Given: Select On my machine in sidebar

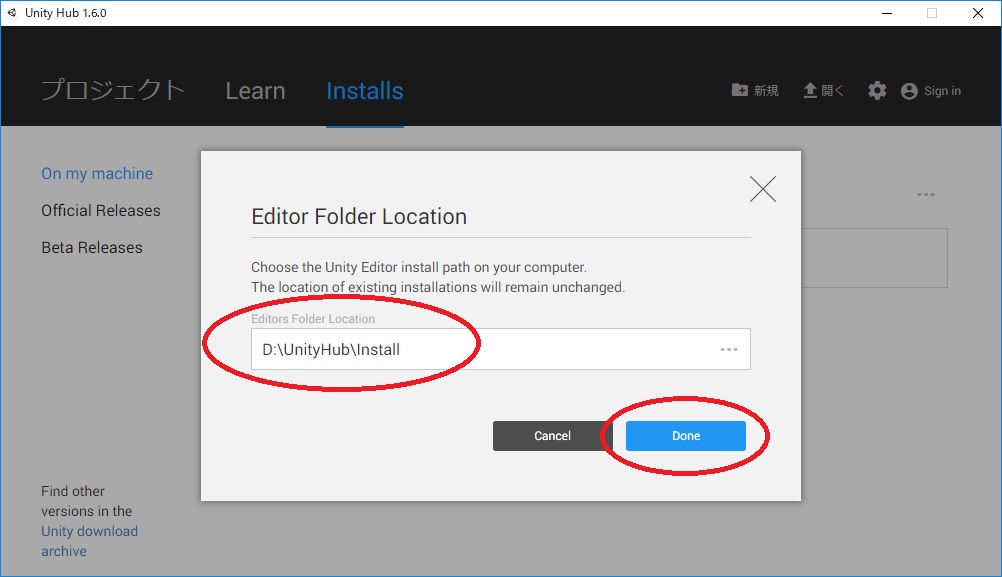Looking at the screenshot, I should 97,173.
